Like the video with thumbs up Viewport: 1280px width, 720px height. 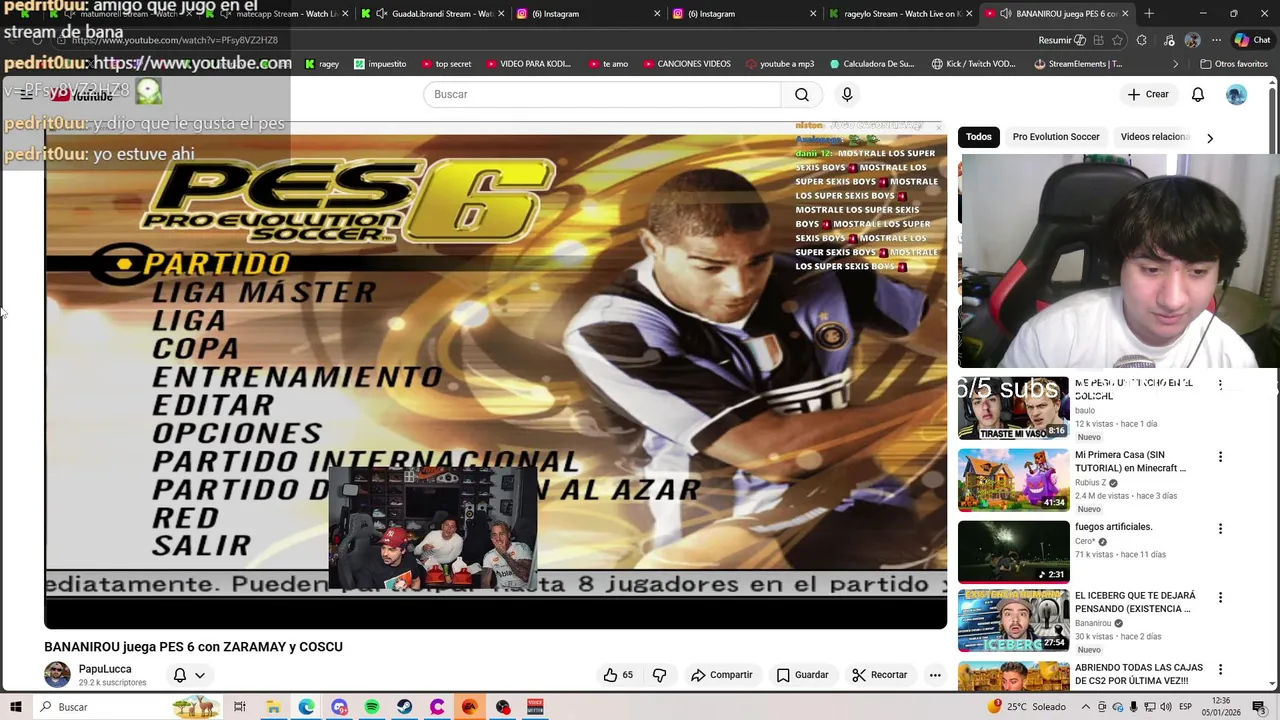click(x=618, y=675)
